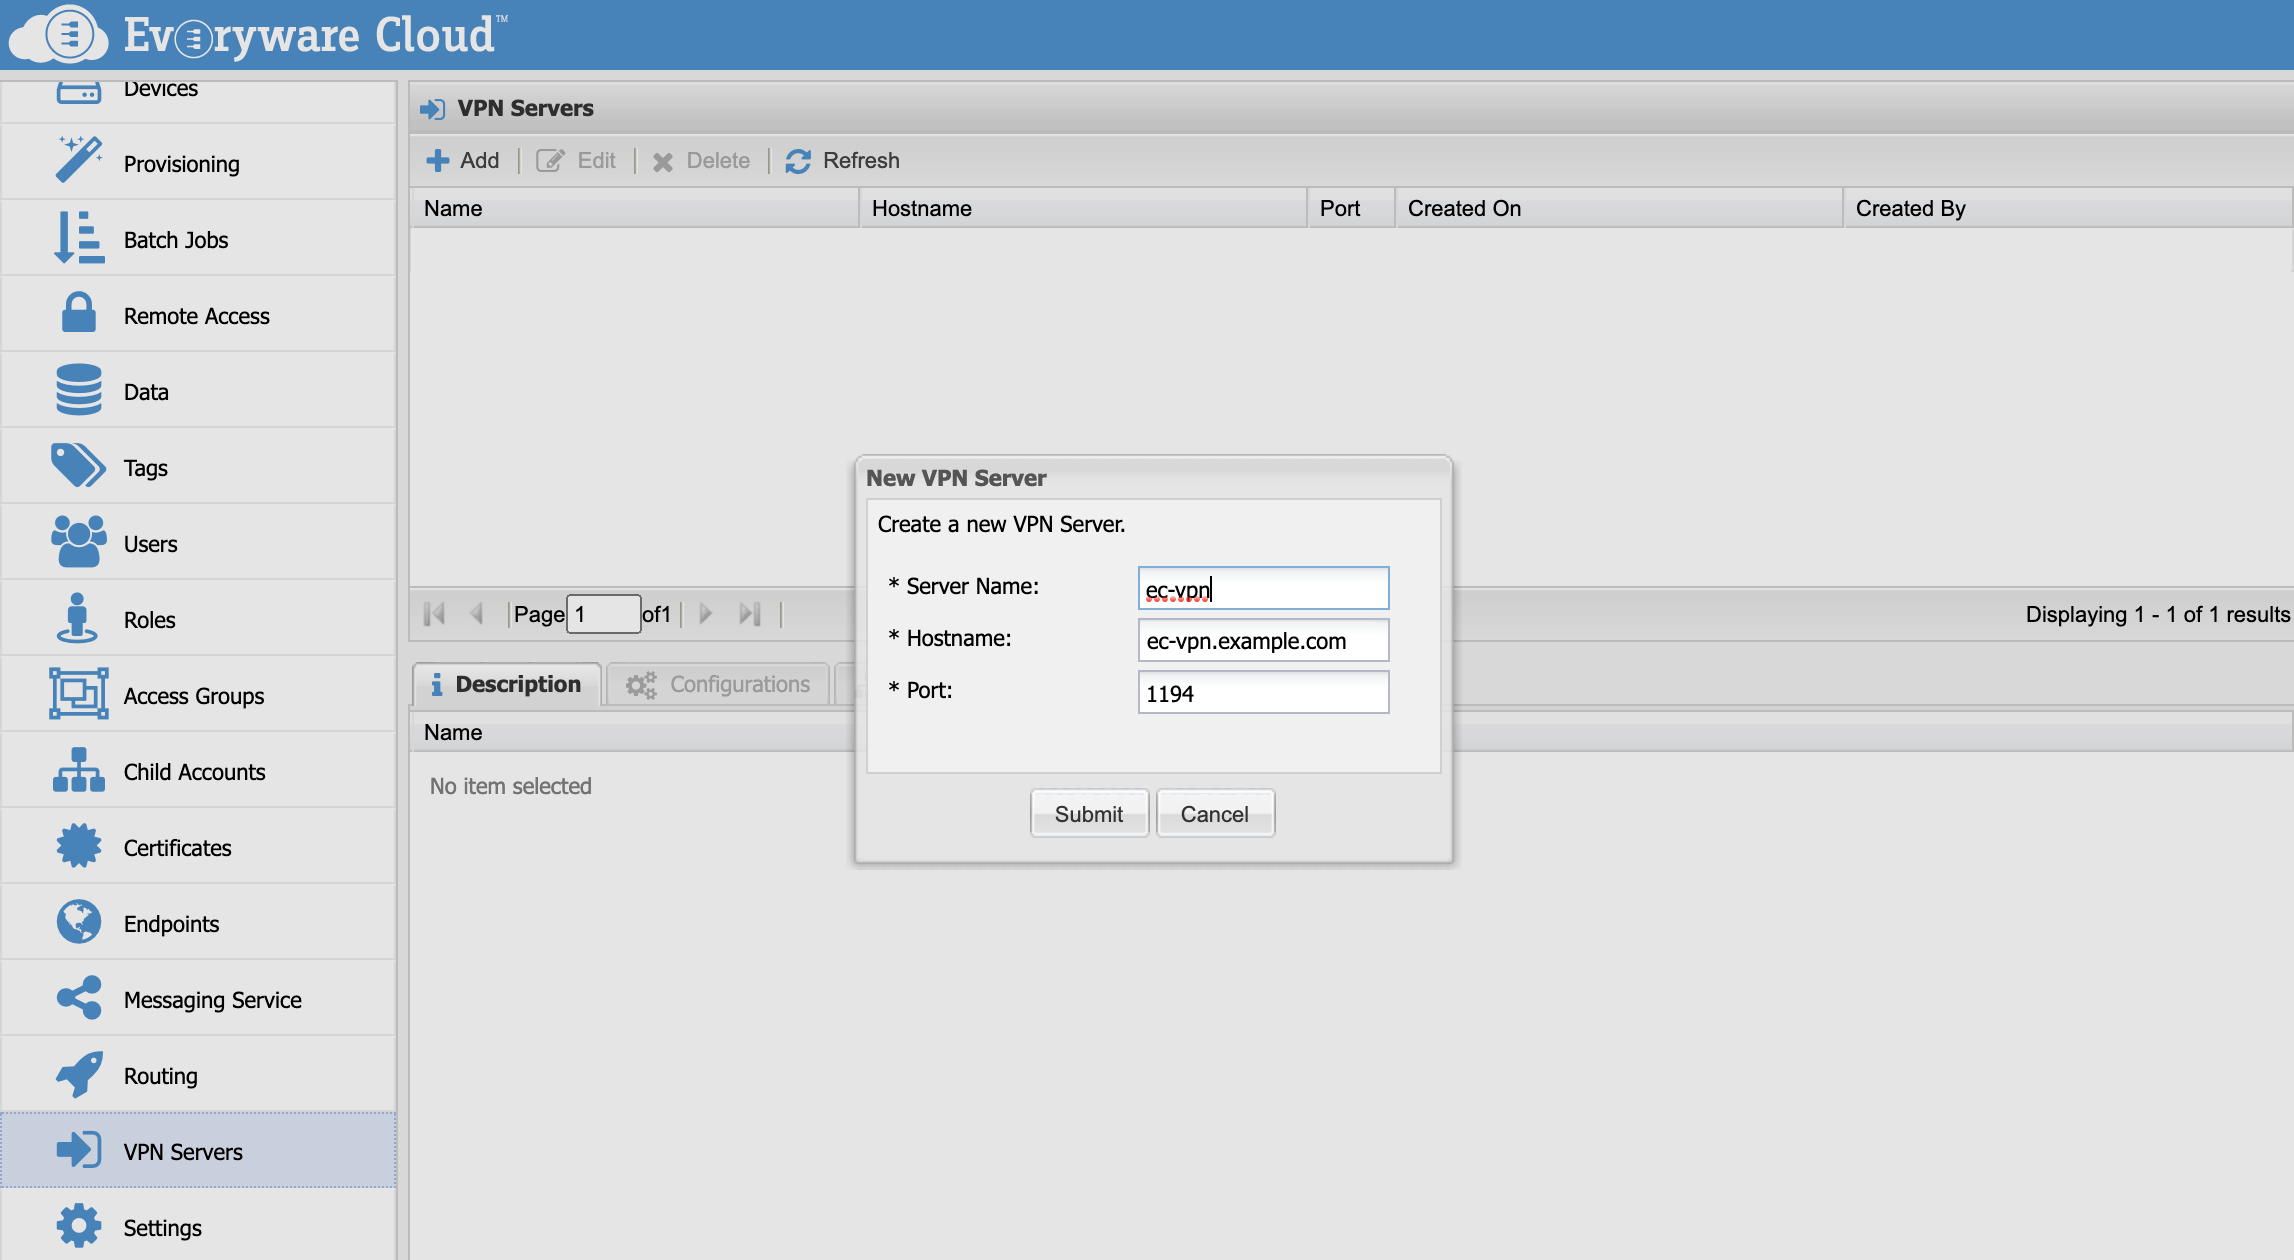Click the Page number input box
Screen dimensions: 2294x1260
point(604,614)
